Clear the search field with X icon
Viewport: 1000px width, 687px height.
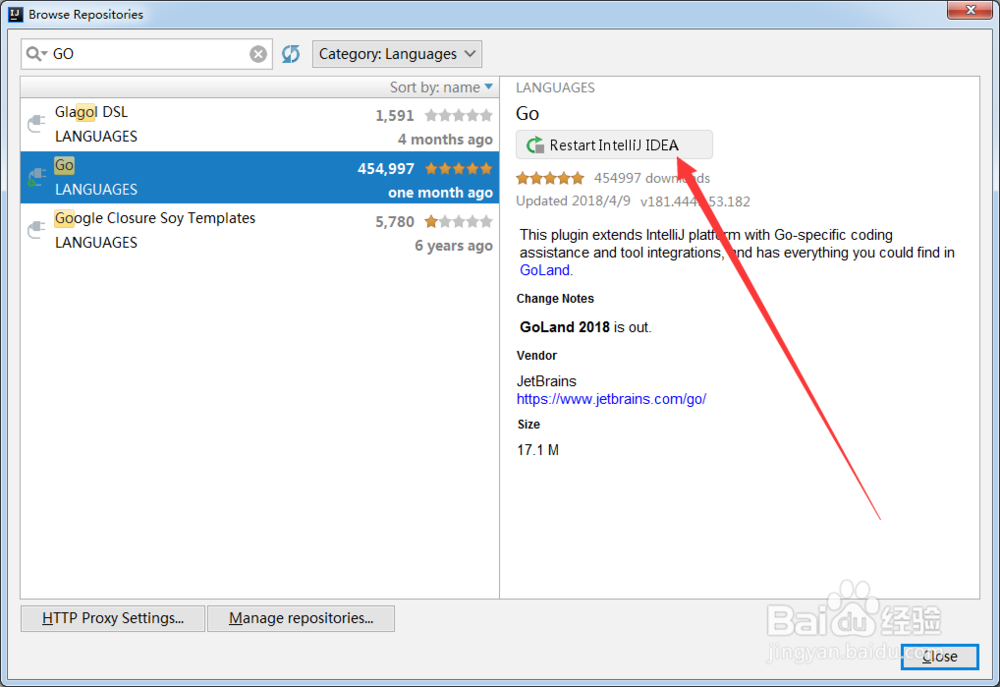pos(258,54)
